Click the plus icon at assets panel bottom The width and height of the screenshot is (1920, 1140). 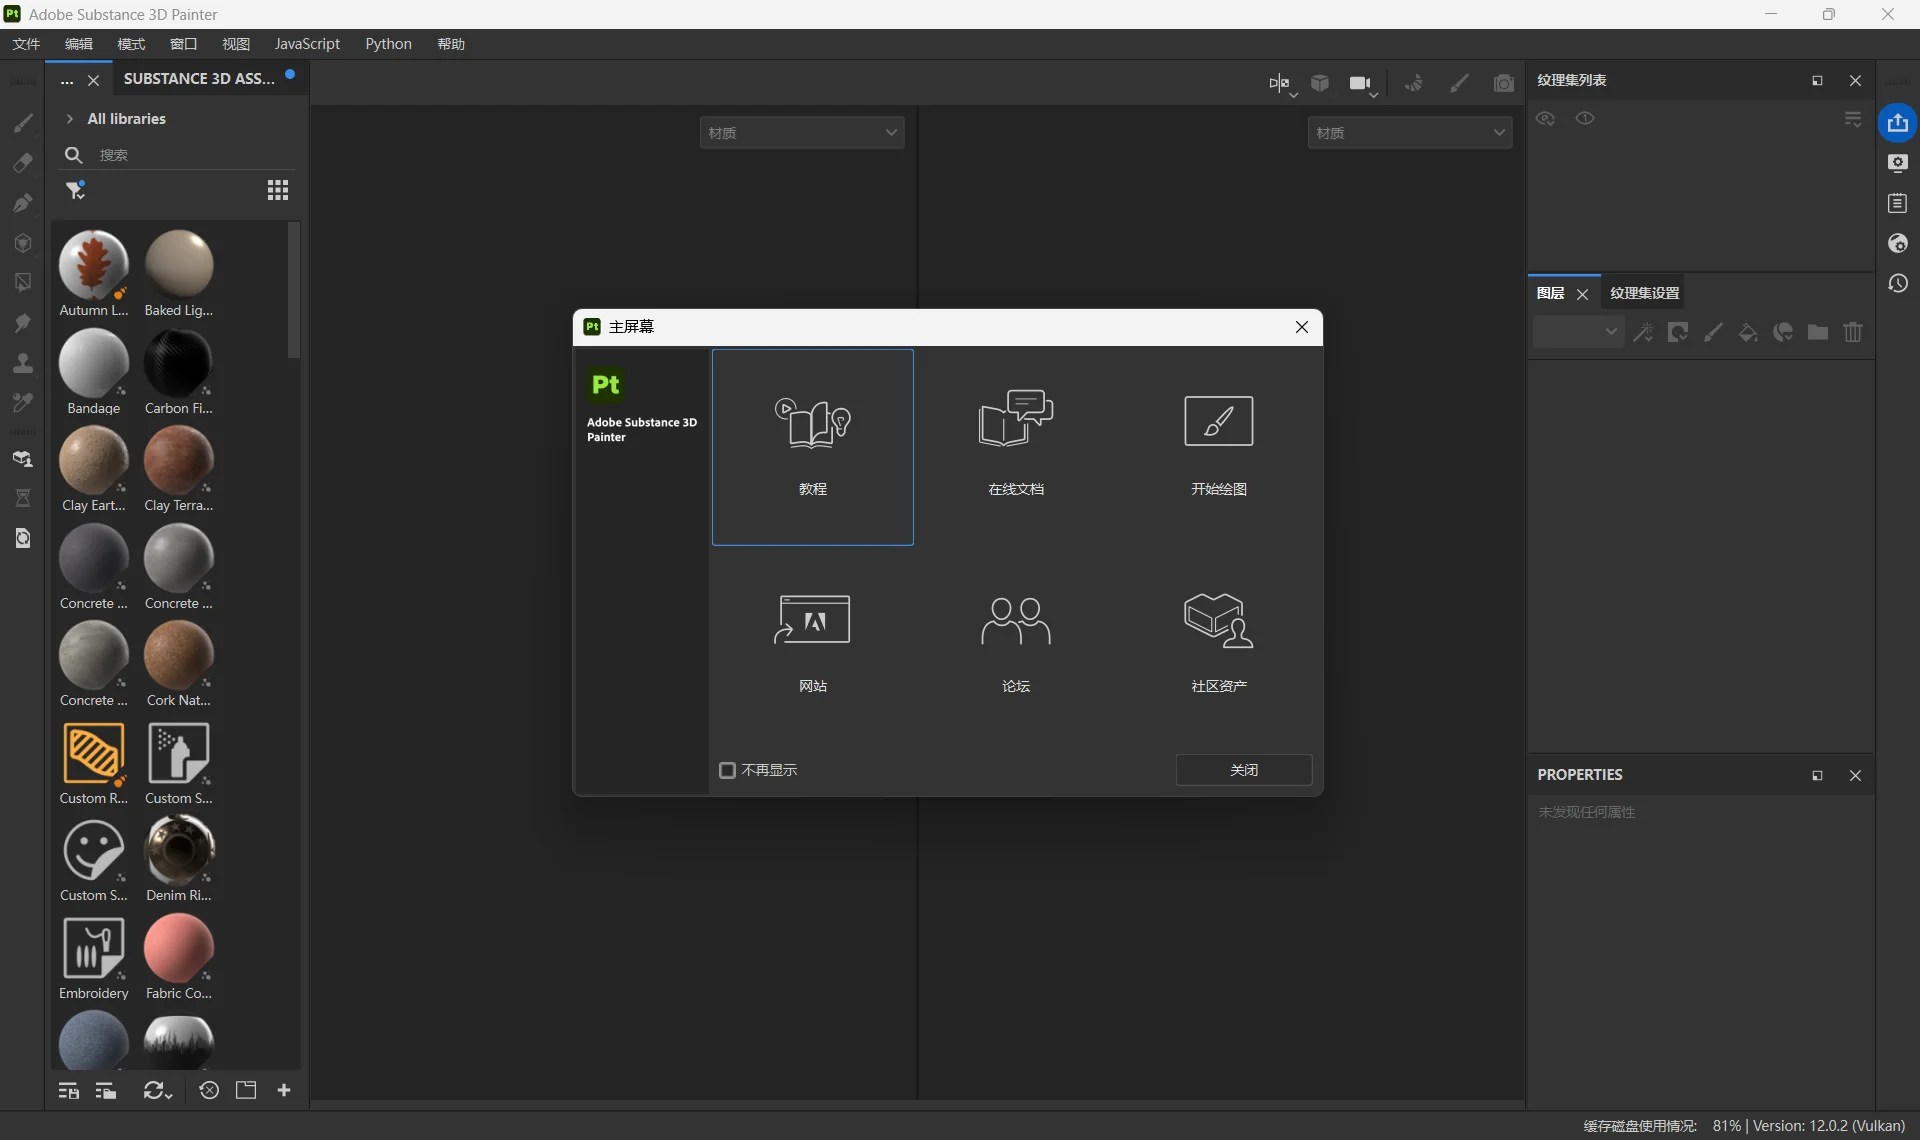(x=284, y=1090)
